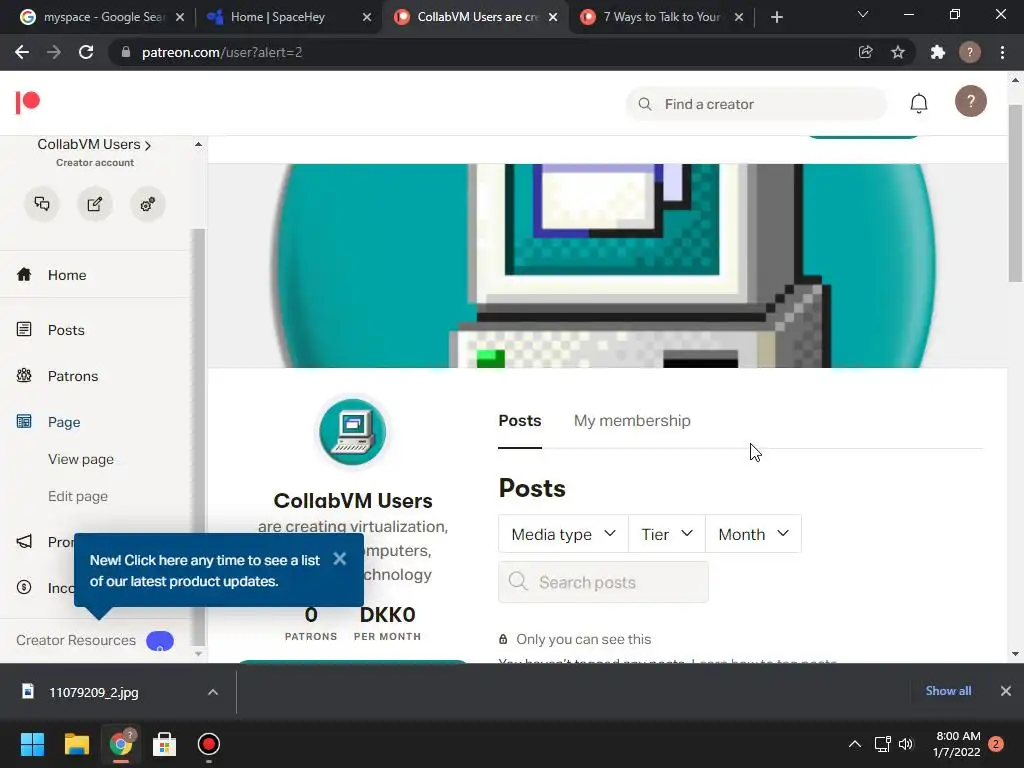This screenshot has height=768, width=1024.
Task: Open the Windows Start menu
Action: (32, 744)
